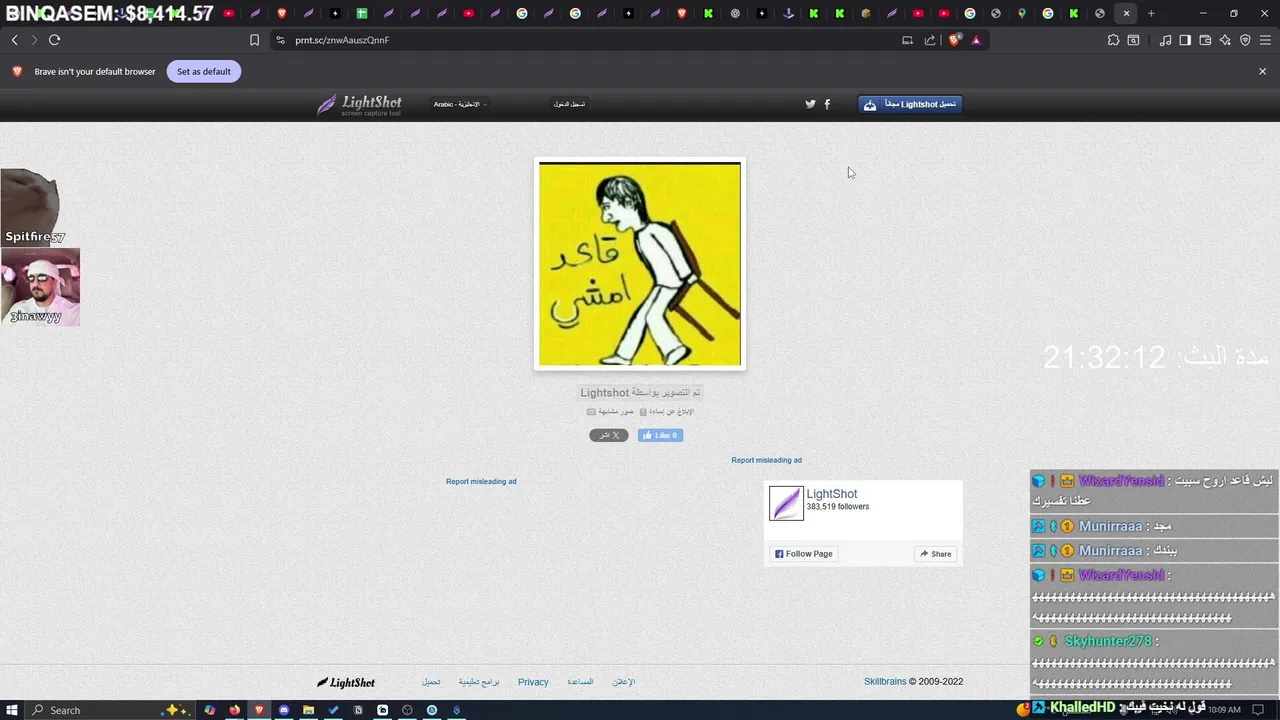Click the download Lightshot free button
The height and width of the screenshot is (720, 1280).
tap(910, 104)
